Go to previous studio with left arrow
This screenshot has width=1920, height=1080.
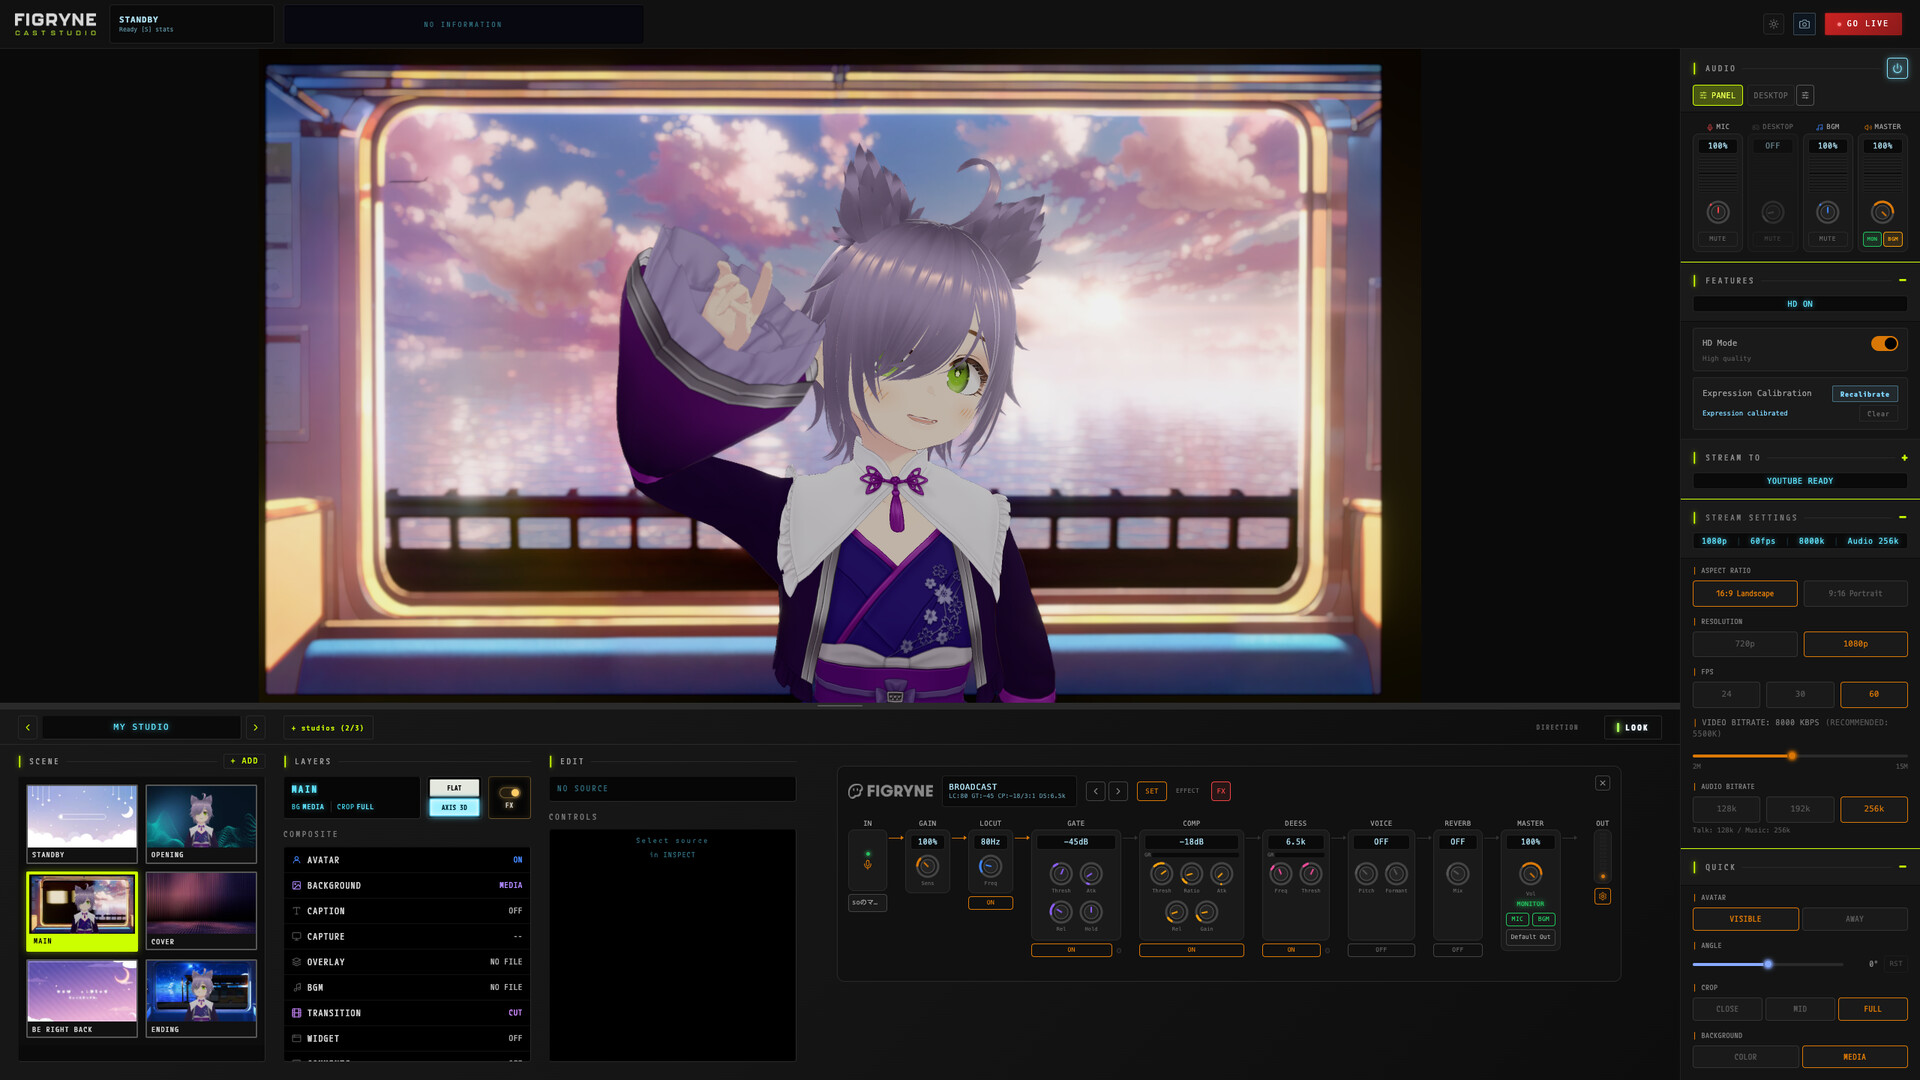[28, 727]
